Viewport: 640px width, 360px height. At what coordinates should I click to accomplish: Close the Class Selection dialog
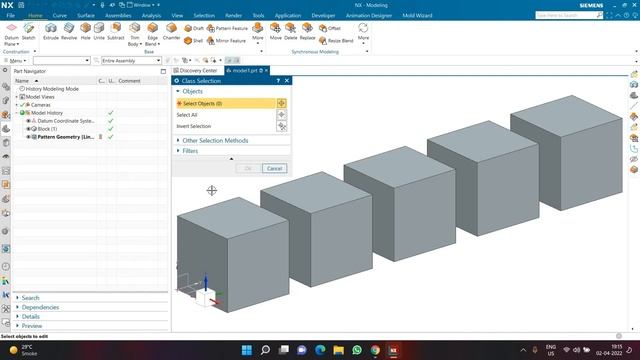287,81
